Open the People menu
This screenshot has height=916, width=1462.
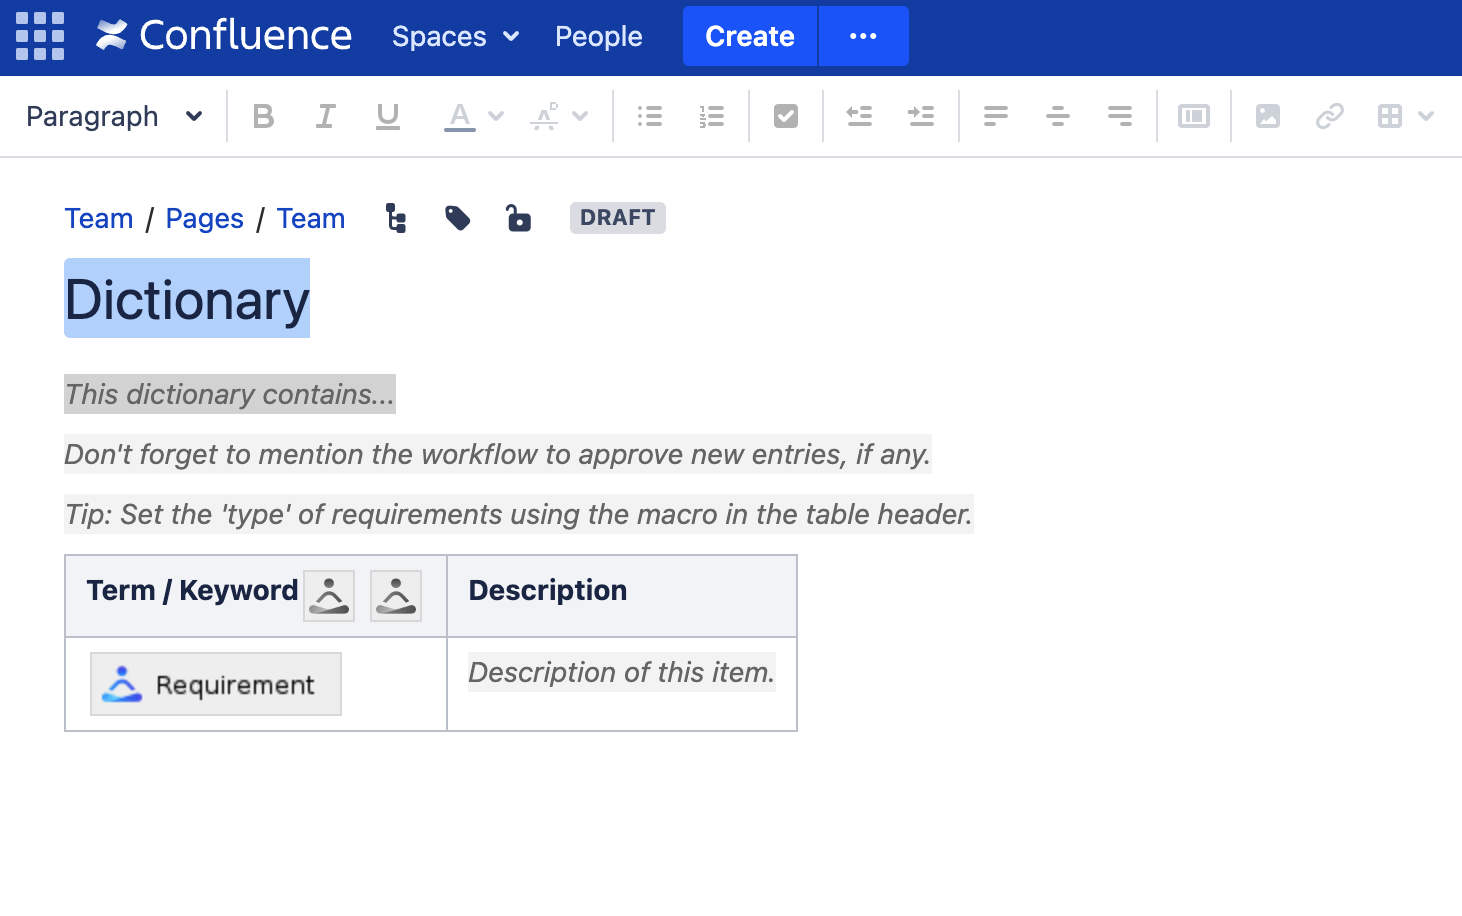(x=598, y=36)
